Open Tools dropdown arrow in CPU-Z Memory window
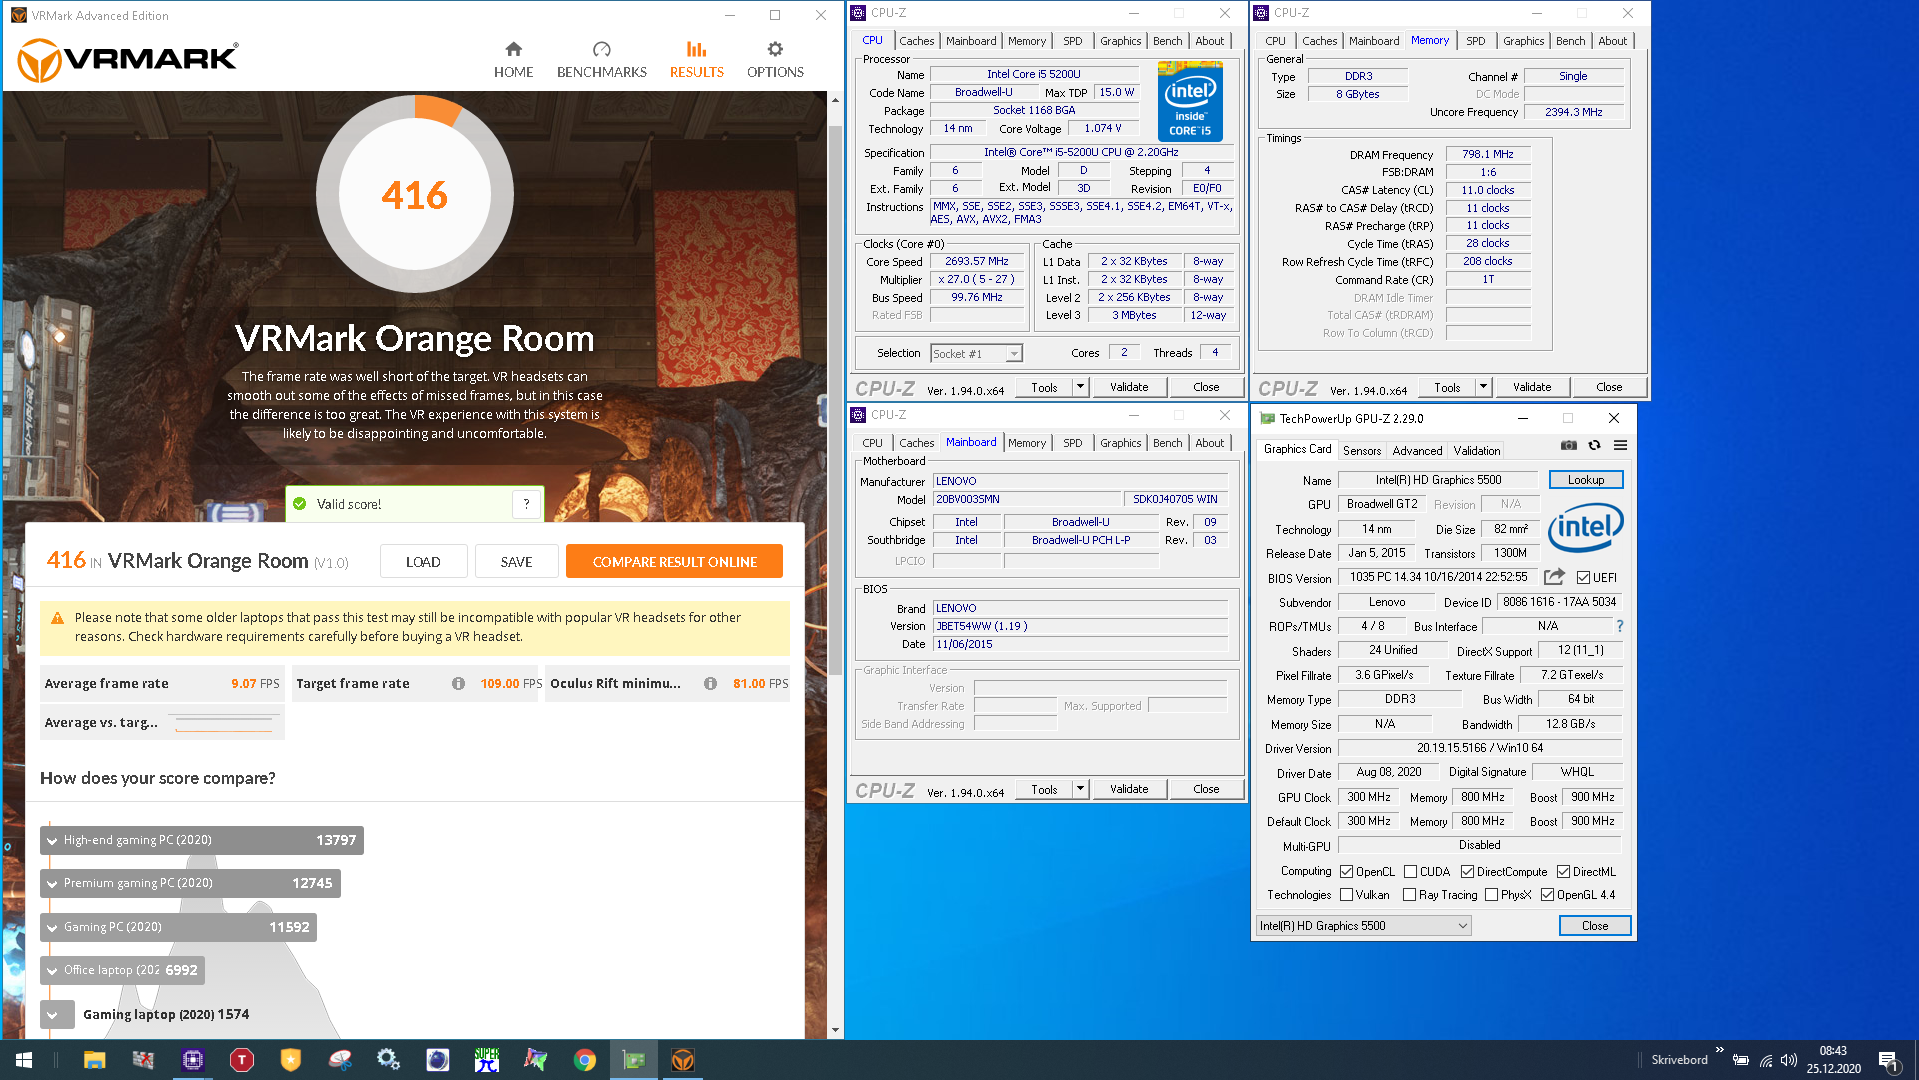 coord(1483,387)
